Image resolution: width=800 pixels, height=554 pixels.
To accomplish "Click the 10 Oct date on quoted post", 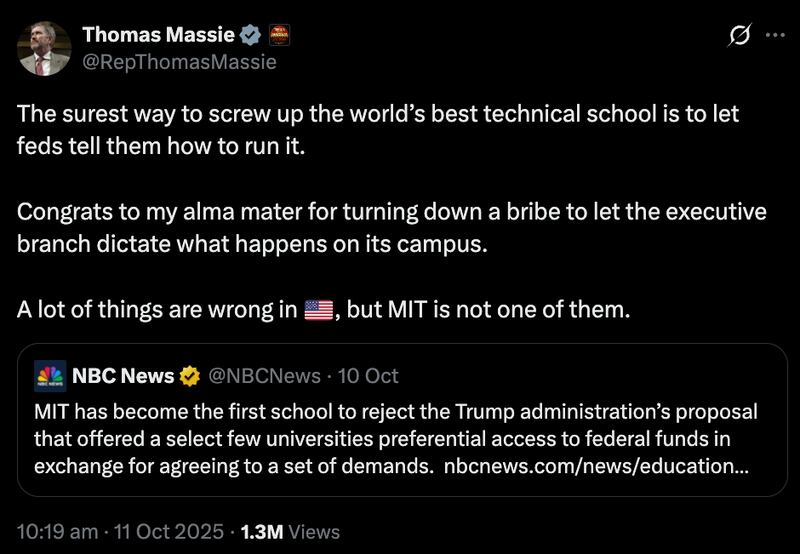I will point(368,376).
